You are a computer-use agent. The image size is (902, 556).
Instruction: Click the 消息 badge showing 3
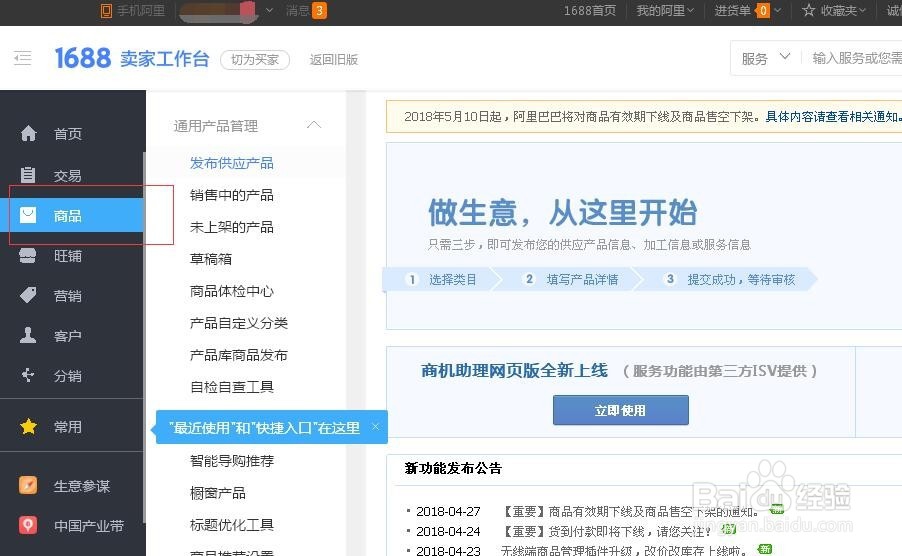pos(319,10)
